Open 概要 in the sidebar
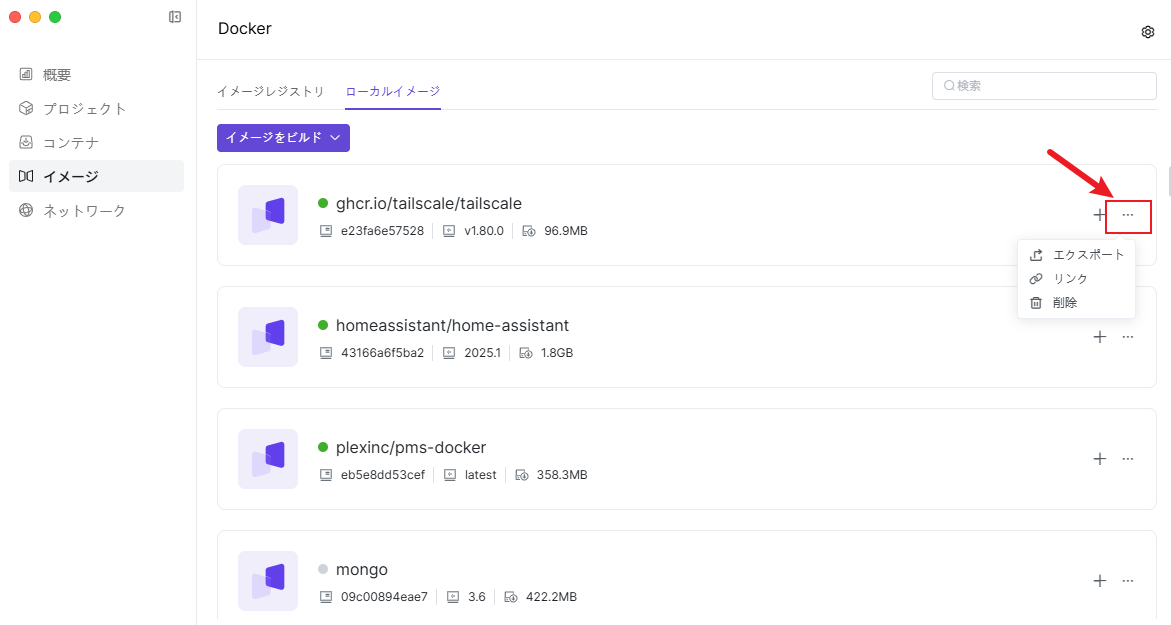The height and width of the screenshot is (625, 1171). pyautogui.click(x=57, y=75)
